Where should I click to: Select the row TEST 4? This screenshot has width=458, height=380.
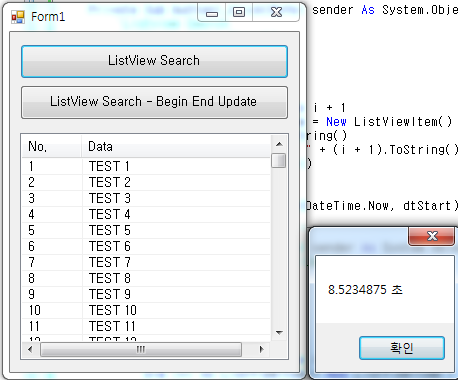pyautogui.click(x=146, y=214)
